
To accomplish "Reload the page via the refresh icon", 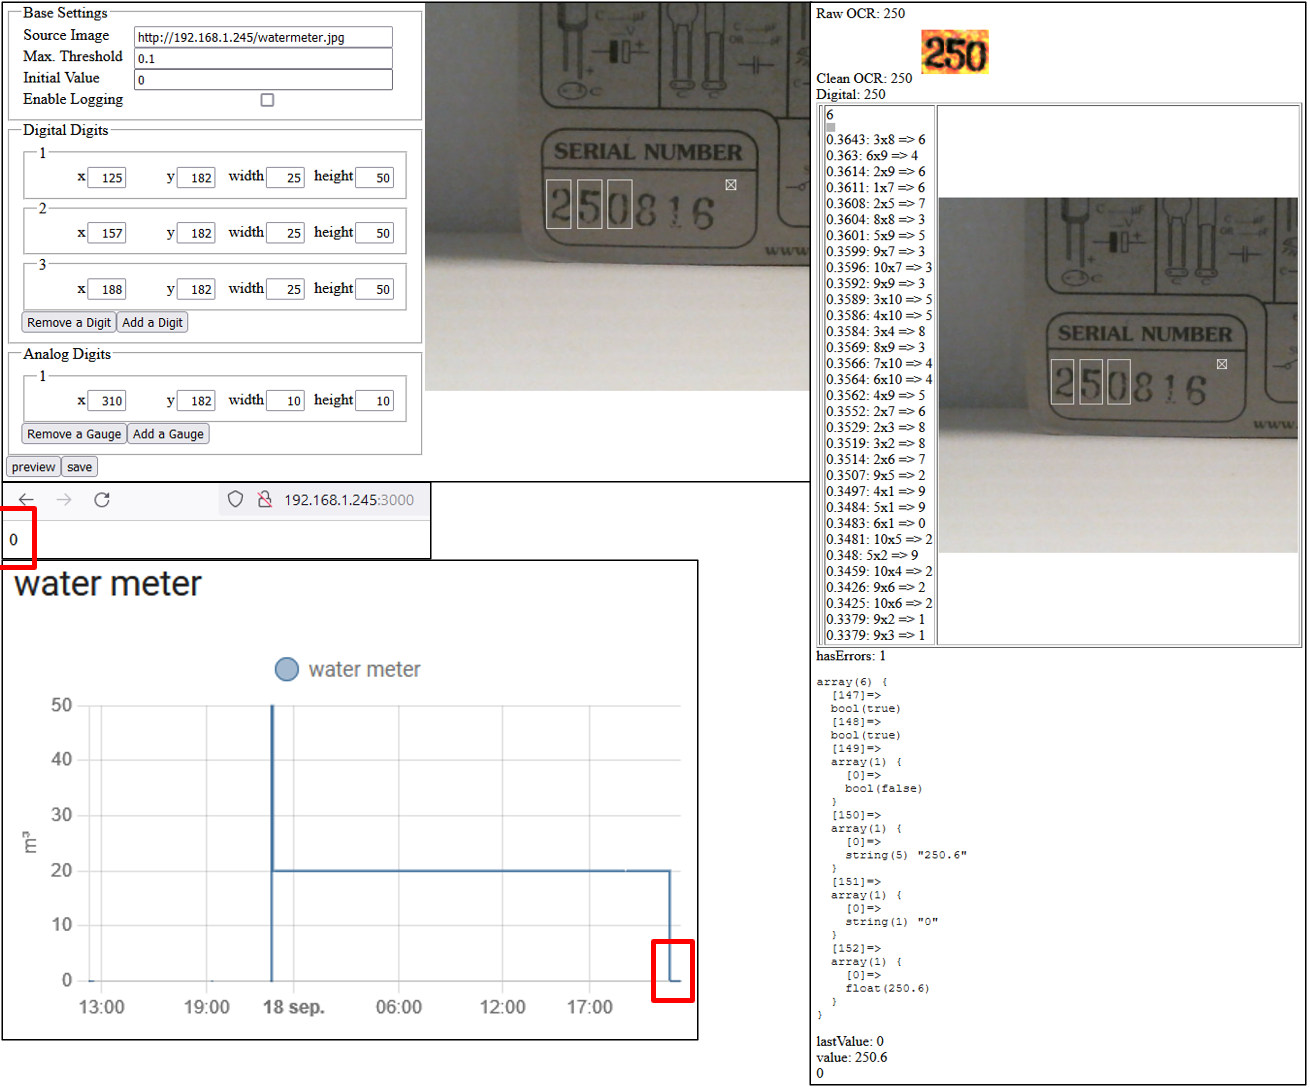I will point(102,500).
